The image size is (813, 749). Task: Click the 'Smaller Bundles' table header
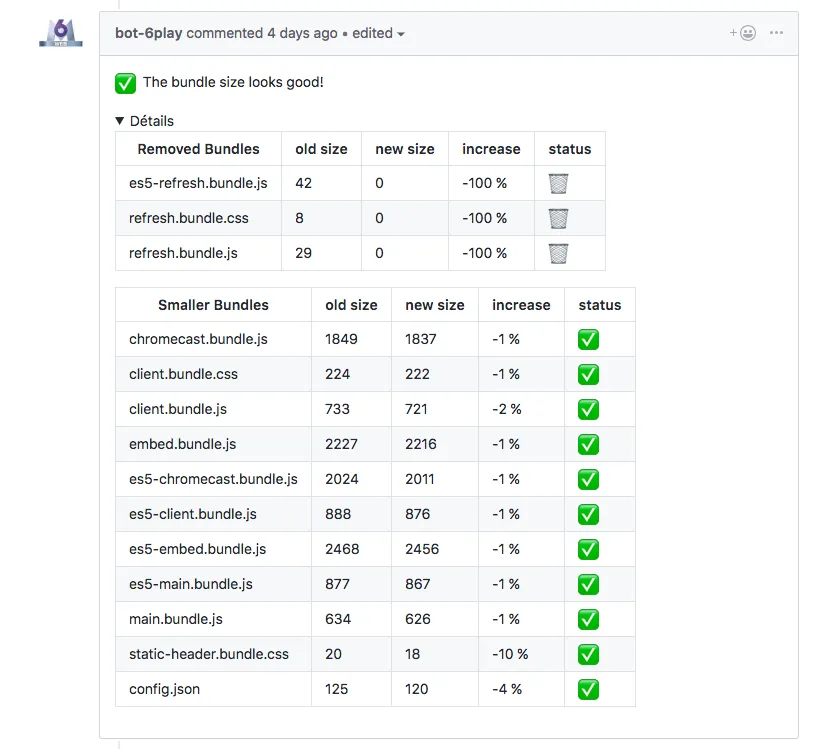click(213, 305)
